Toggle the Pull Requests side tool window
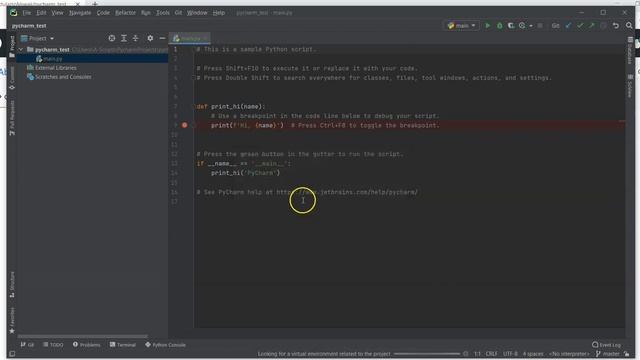This screenshot has width=640, height=360. (x=12, y=118)
